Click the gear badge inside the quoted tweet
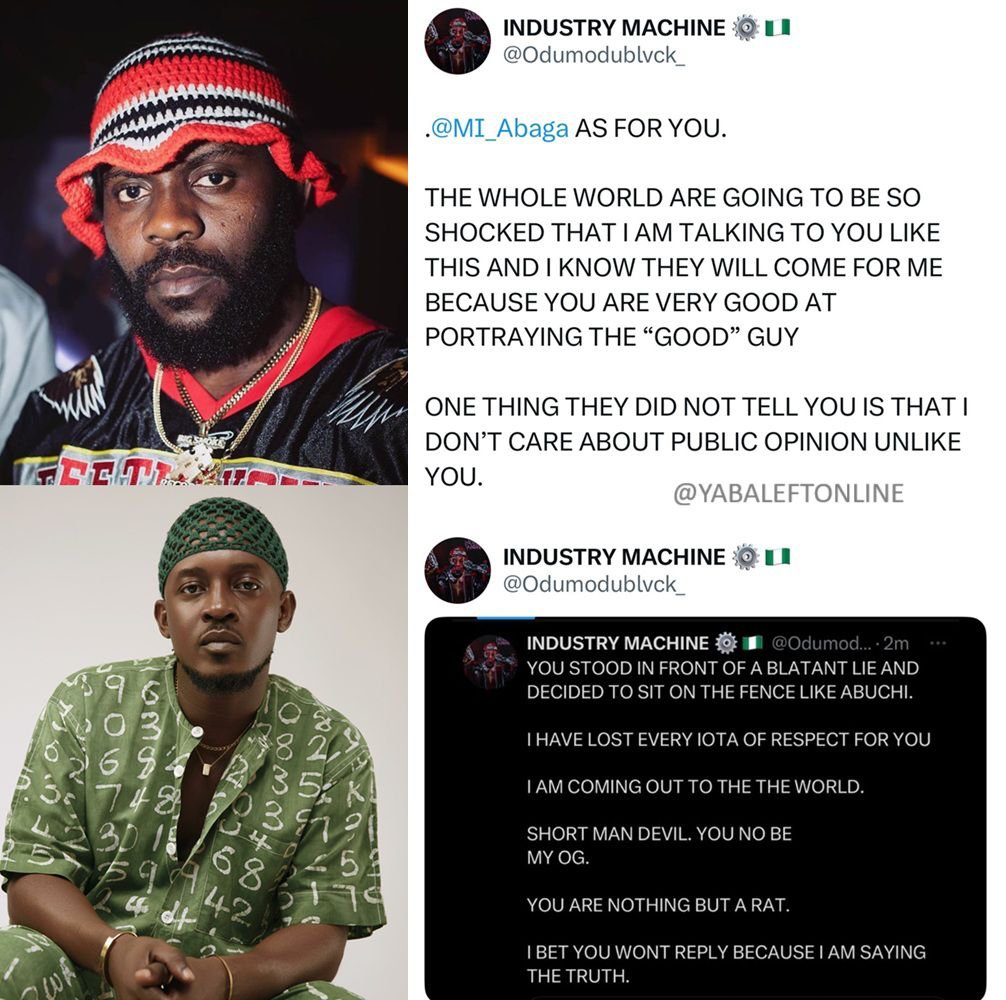The width and height of the screenshot is (1006, 1000). pyautogui.click(x=725, y=643)
